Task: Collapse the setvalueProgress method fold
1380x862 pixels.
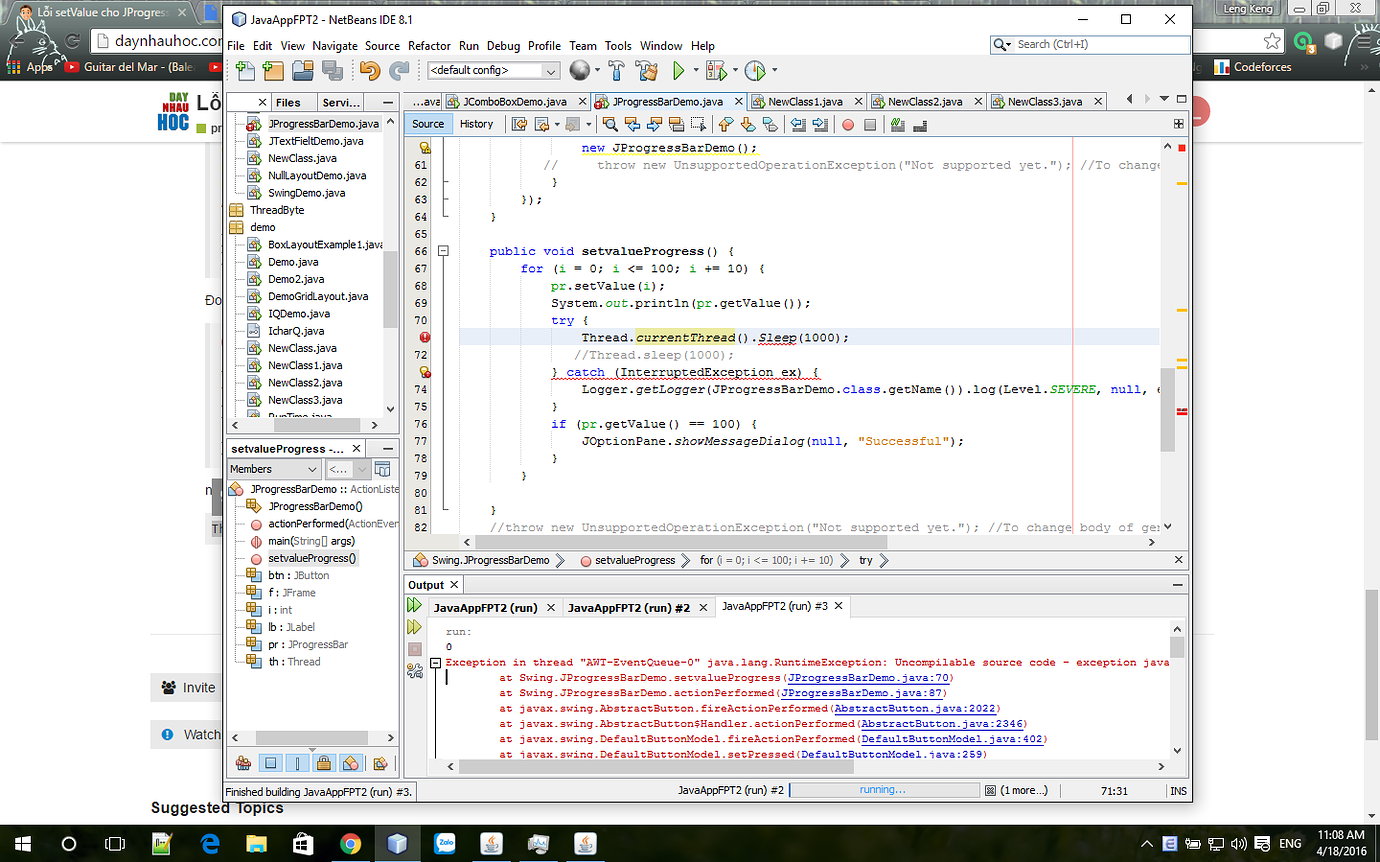Action: [443, 251]
